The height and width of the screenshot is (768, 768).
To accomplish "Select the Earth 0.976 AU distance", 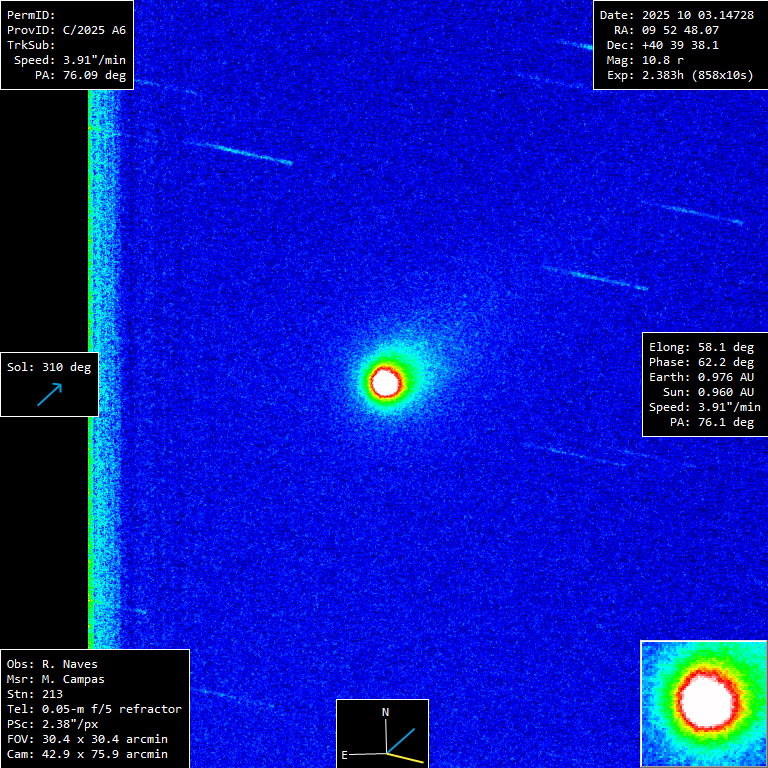I will [701, 377].
